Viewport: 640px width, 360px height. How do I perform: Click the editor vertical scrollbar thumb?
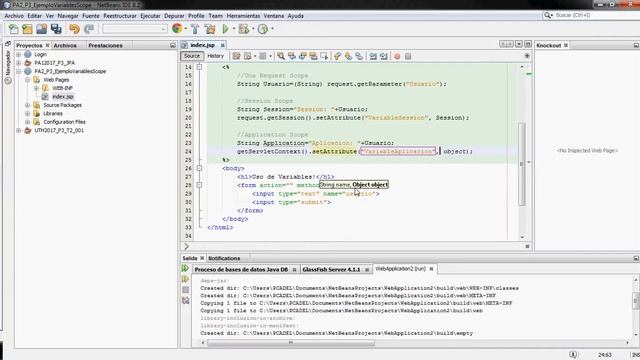tap(522, 163)
